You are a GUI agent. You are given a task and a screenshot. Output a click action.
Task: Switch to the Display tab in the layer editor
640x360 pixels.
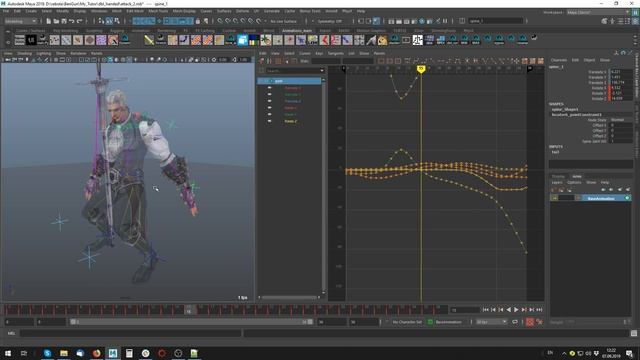tap(558, 176)
